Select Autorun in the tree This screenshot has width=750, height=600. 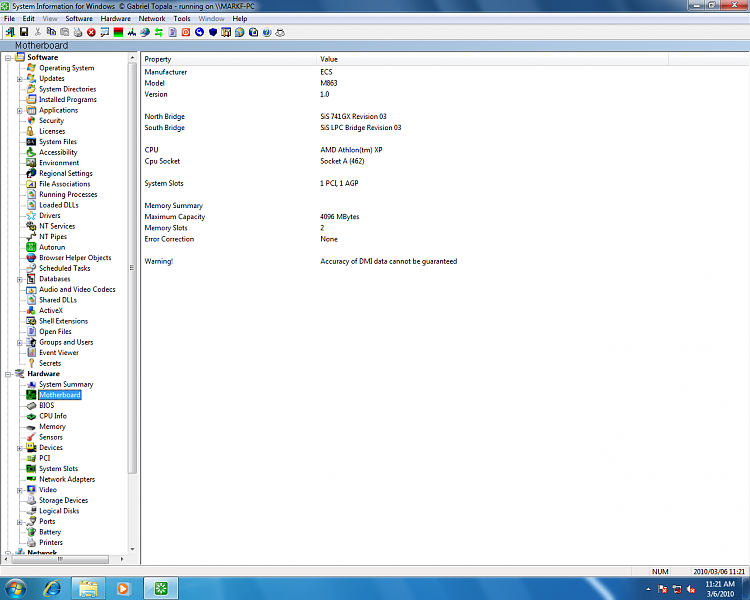[x=52, y=247]
